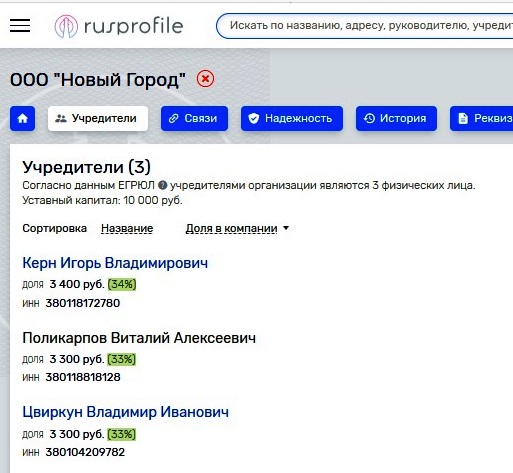Click the search input field
Screen dimensions: 513x473
click(365, 26)
